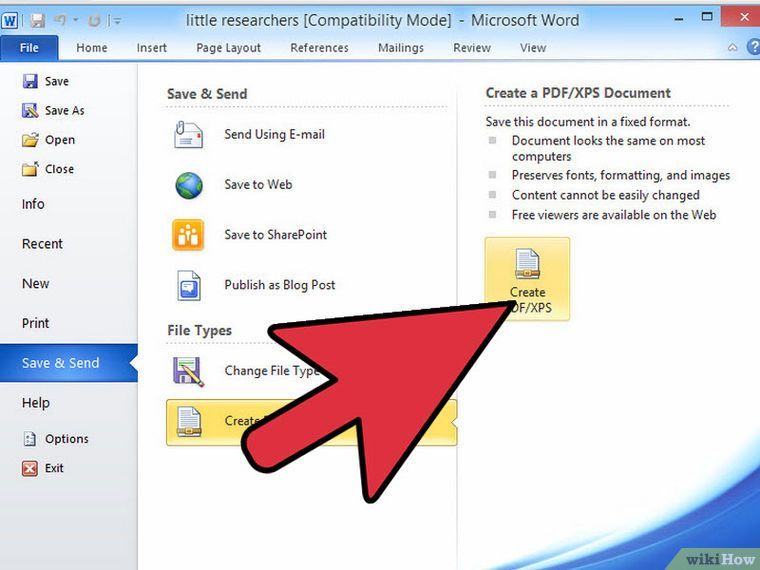Select Send Using E-mail option

coord(274,134)
